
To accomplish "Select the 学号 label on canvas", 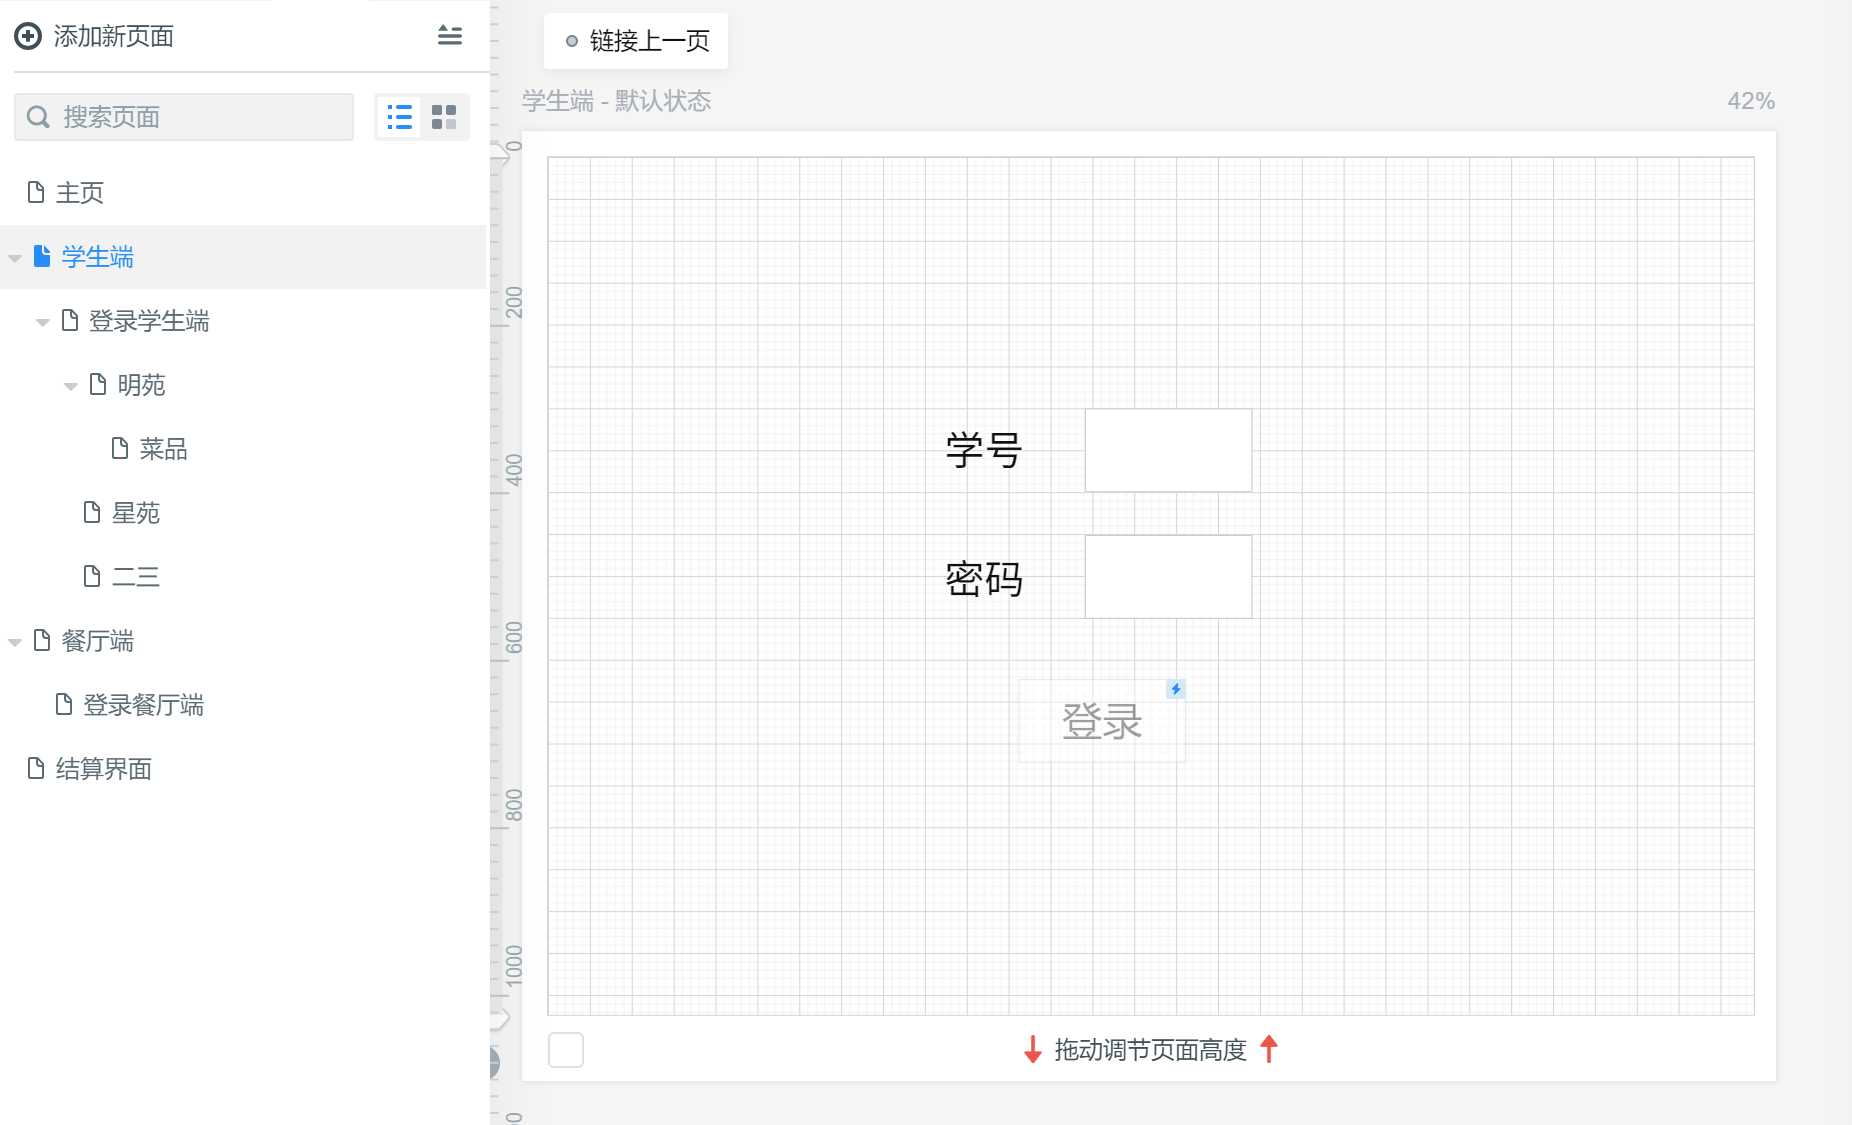I will pyautogui.click(x=984, y=450).
